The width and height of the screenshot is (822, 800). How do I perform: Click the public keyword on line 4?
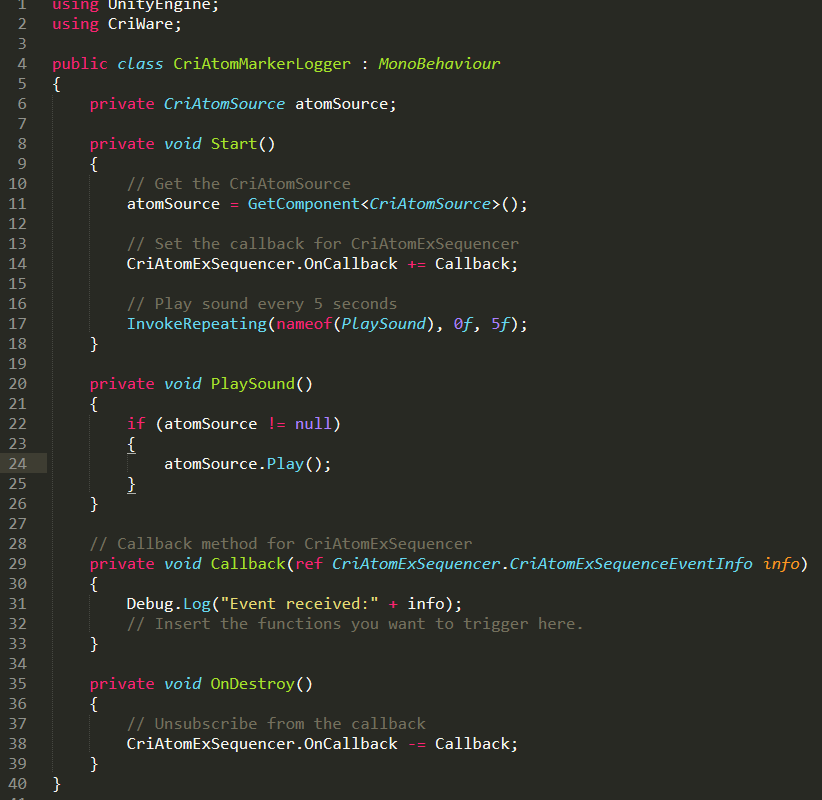pyautogui.click(x=80, y=63)
